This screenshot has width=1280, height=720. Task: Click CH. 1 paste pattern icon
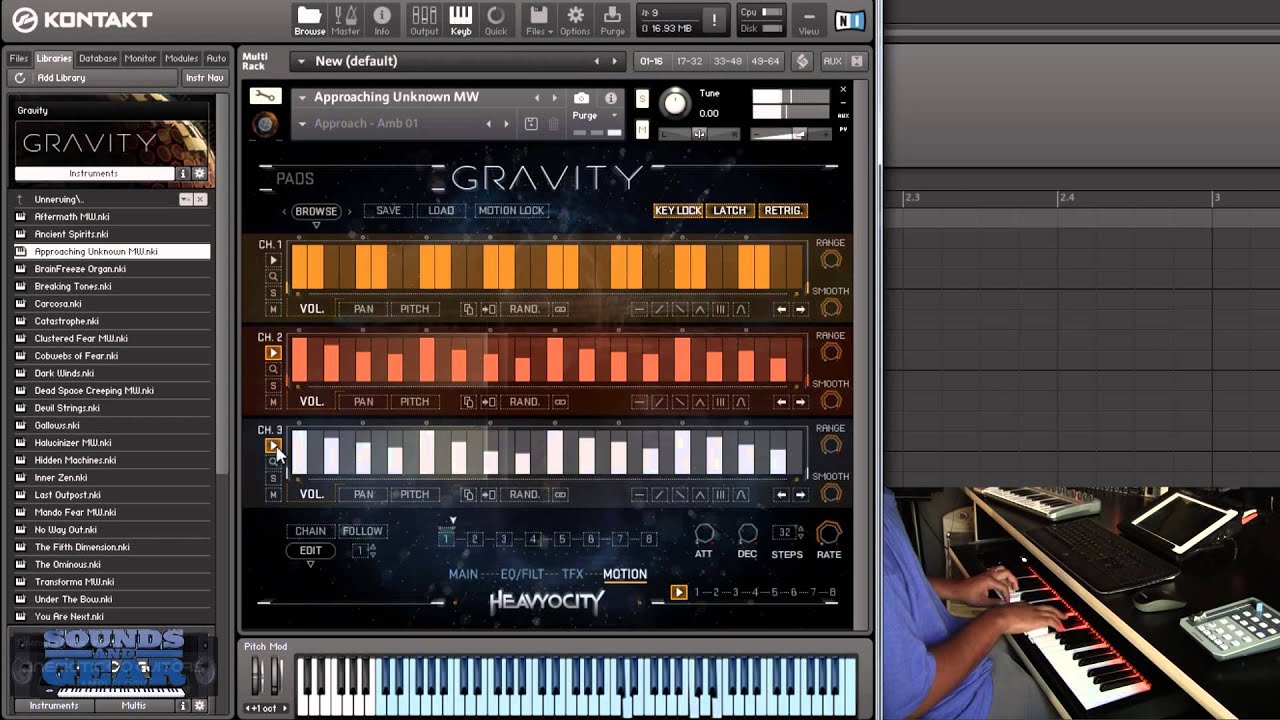(488, 309)
